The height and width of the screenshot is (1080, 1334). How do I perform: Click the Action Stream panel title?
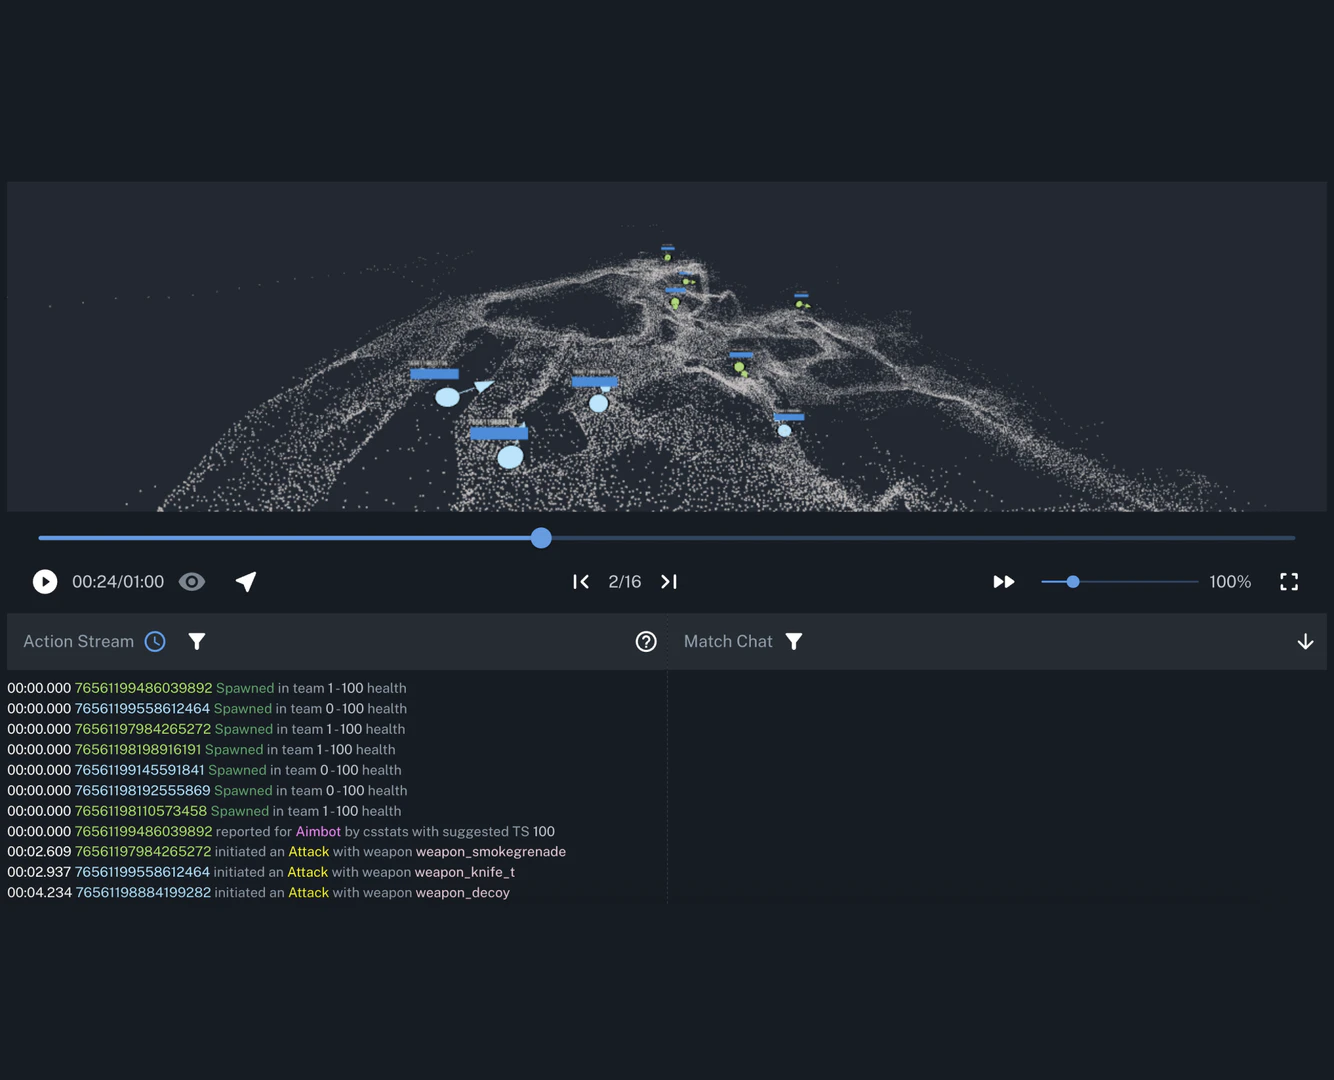[x=79, y=641]
